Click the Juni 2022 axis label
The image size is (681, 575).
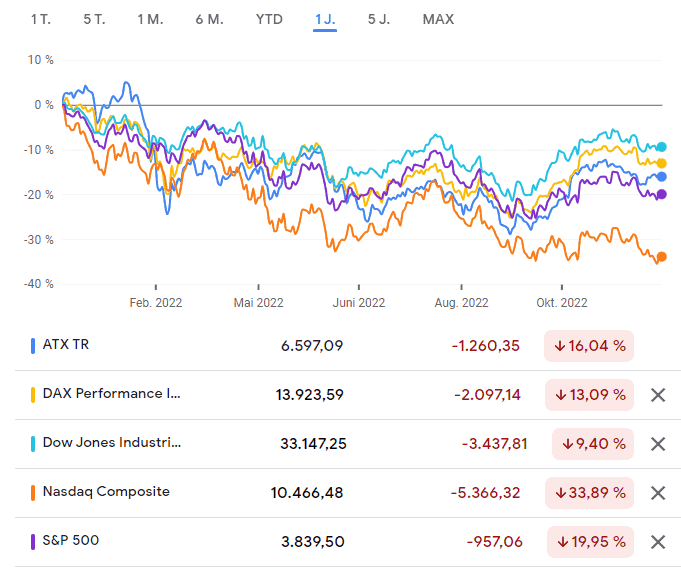359,303
